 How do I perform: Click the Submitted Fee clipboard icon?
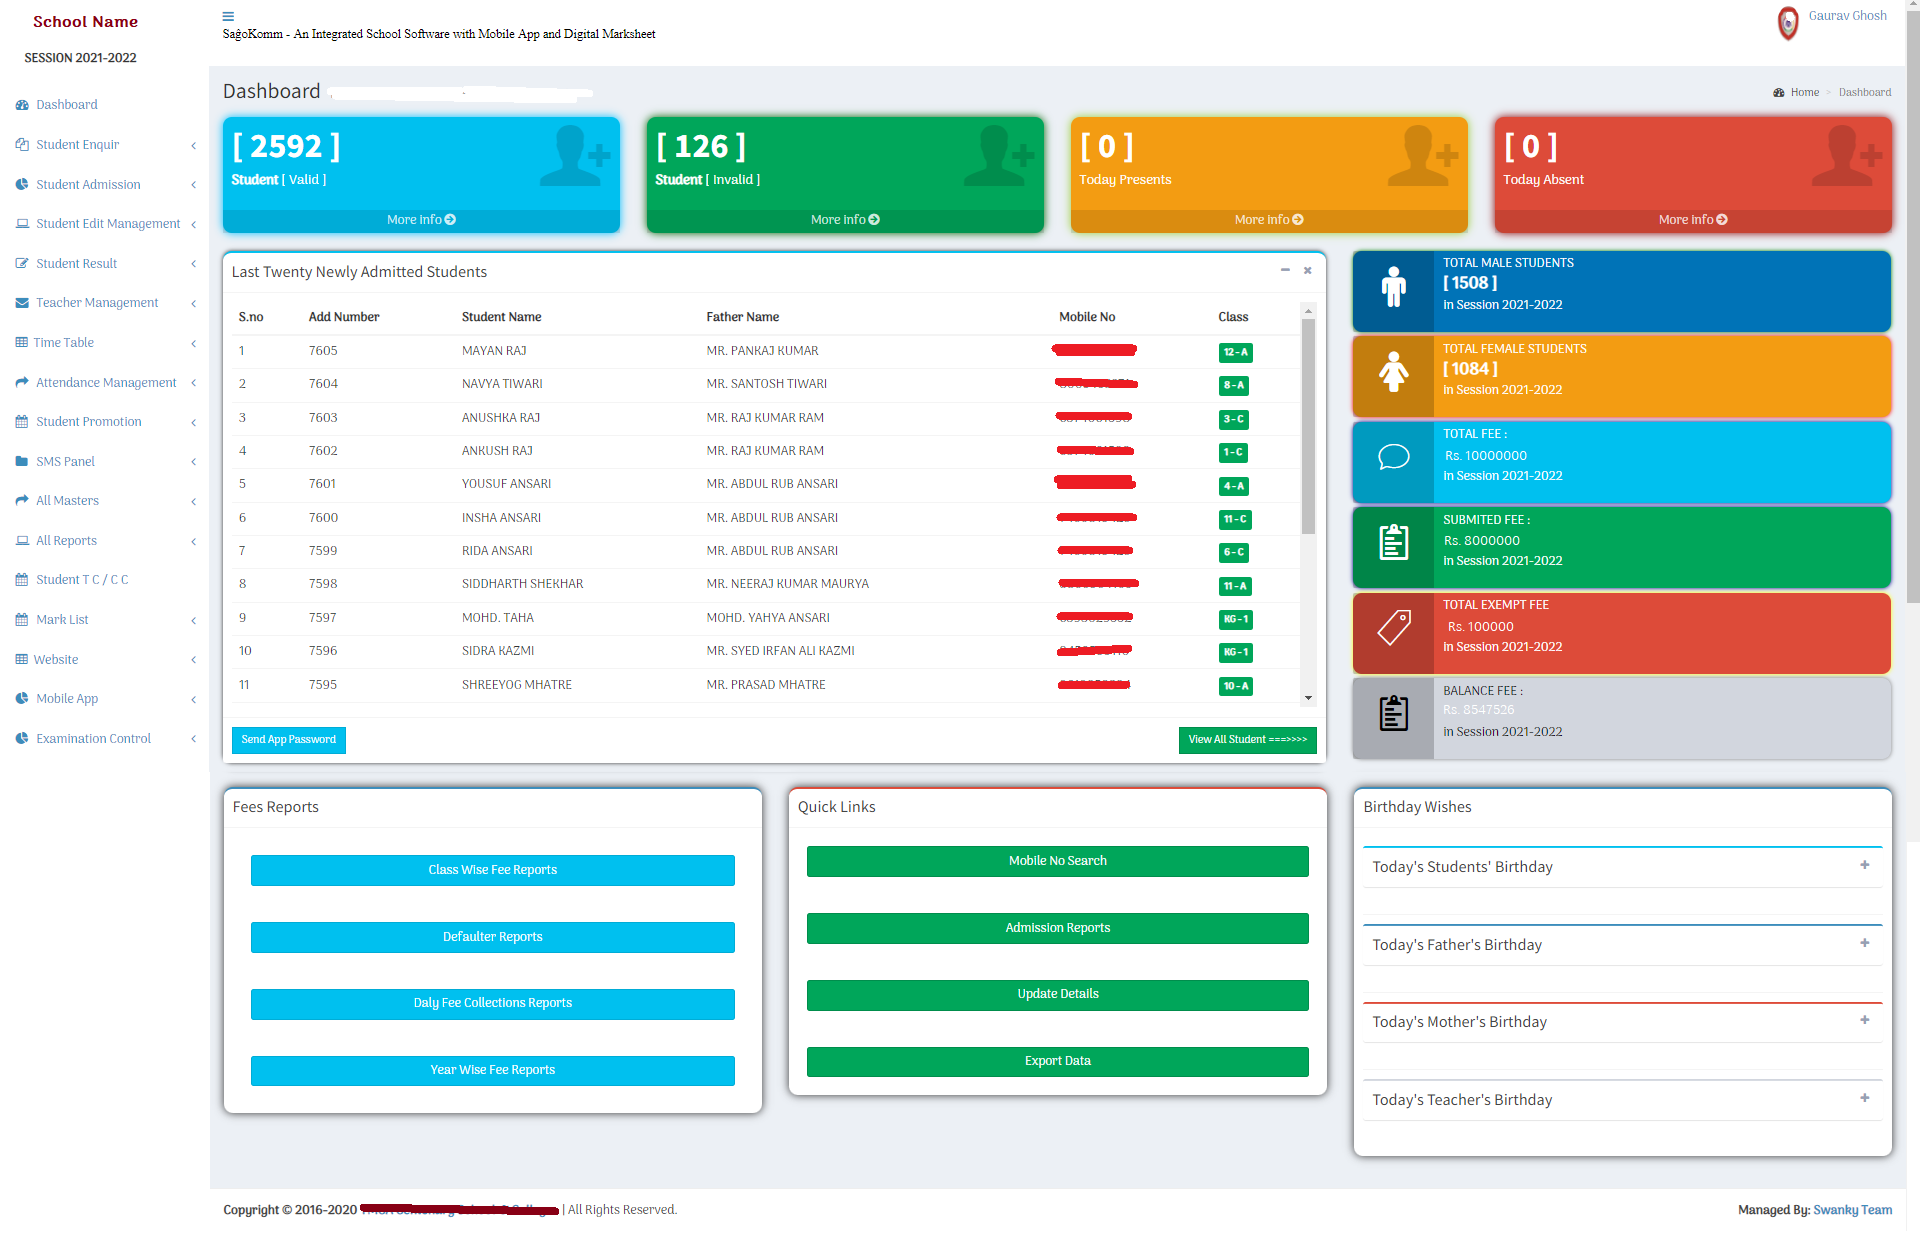click(x=1393, y=543)
